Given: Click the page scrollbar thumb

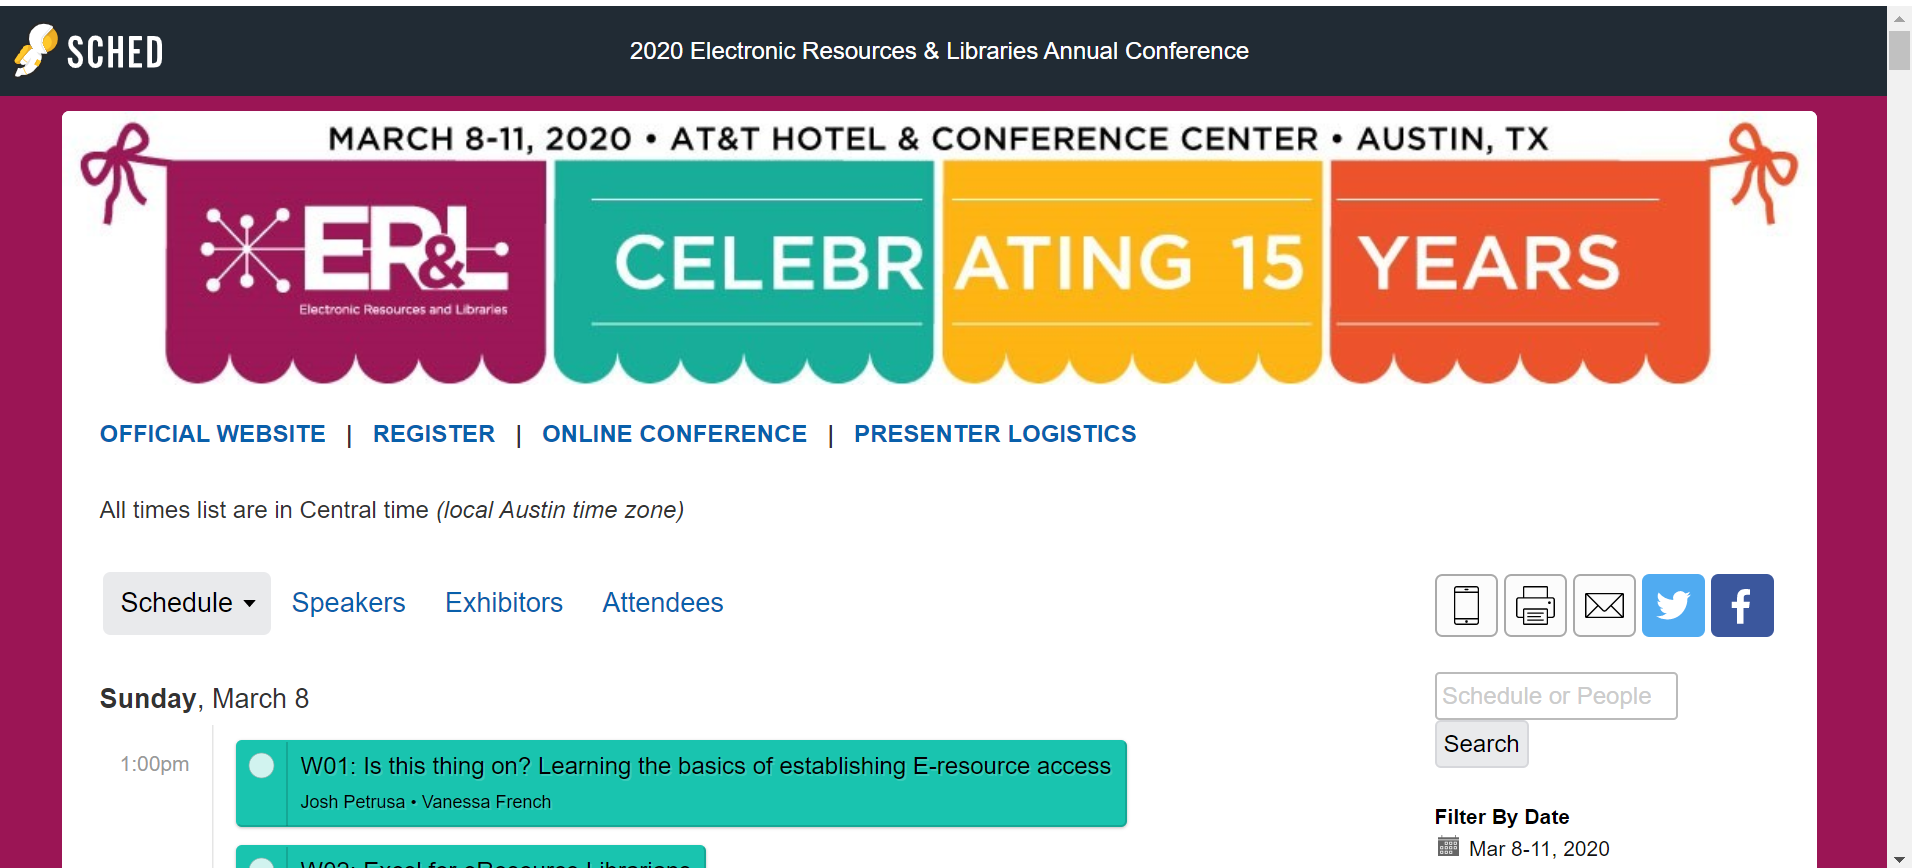Looking at the screenshot, I should [1899, 50].
